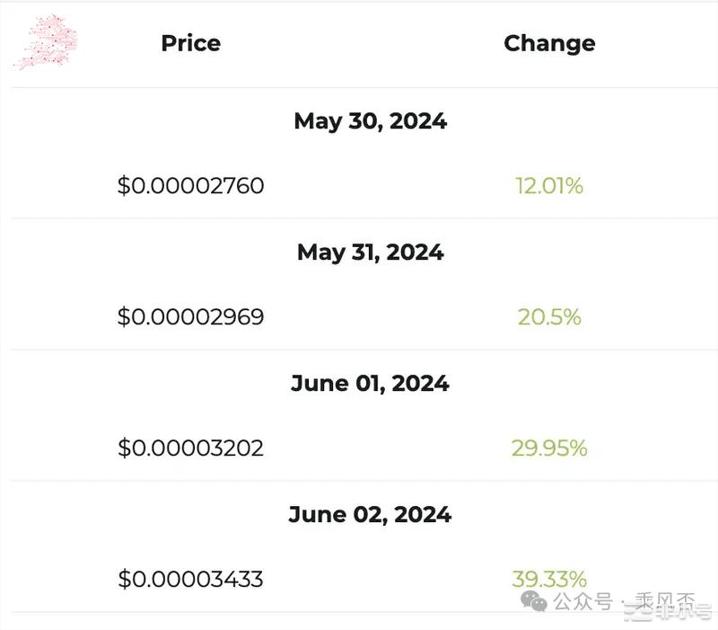Click the 39.33% change value
This screenshot has width=718, height=630.
click(549, 579)
